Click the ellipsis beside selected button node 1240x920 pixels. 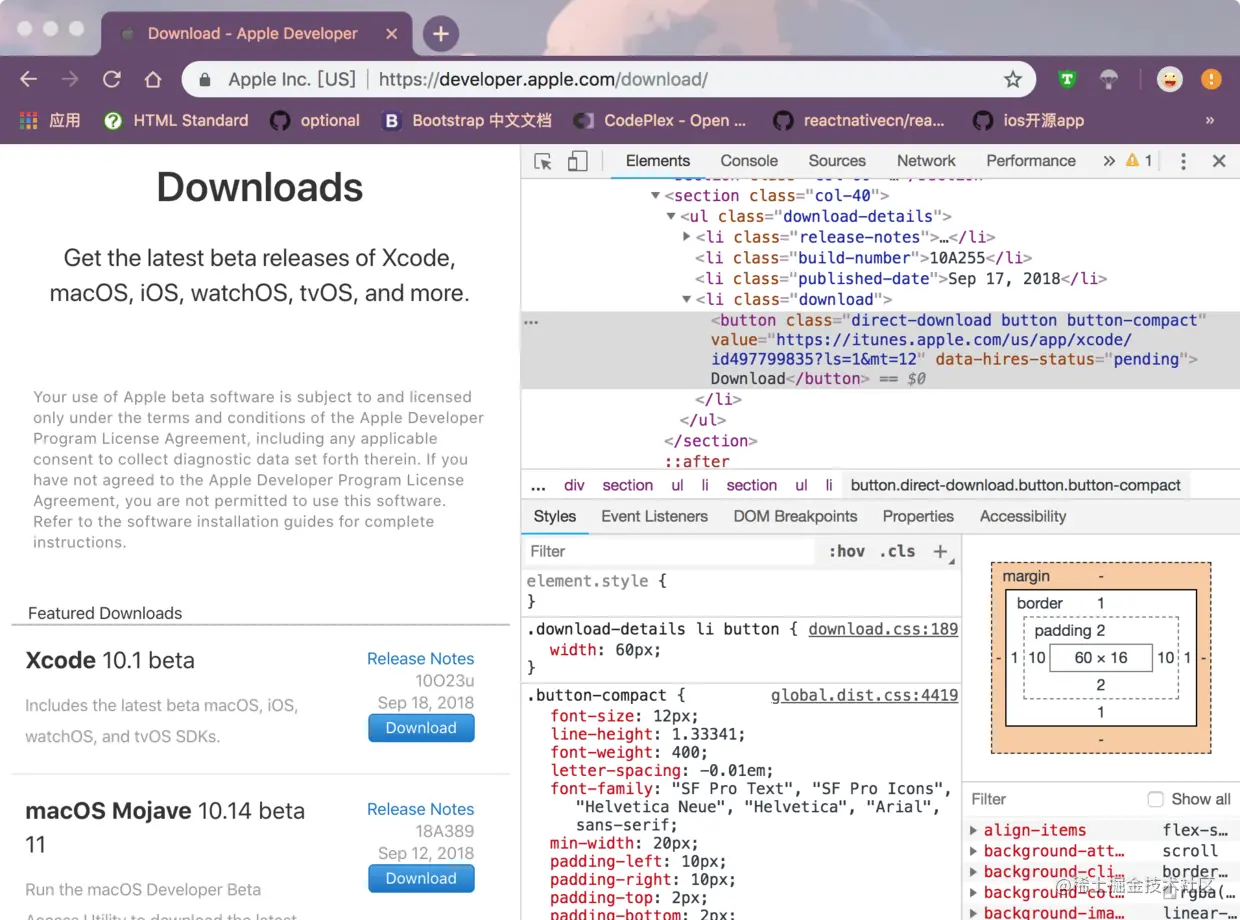pos(532,322)
